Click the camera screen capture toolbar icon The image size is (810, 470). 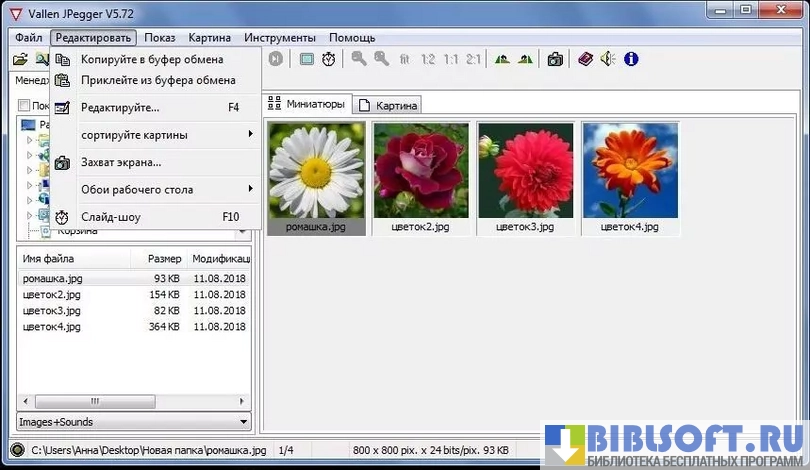click(x=555, y=59)
